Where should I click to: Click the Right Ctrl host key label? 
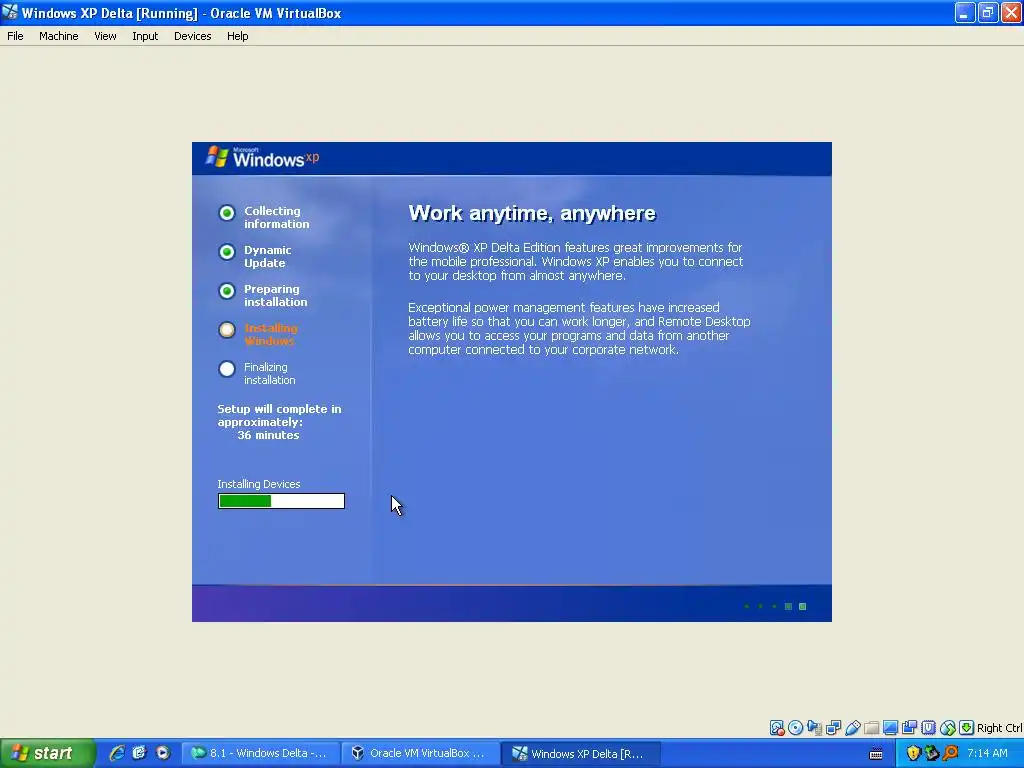(x=999, y=728)
